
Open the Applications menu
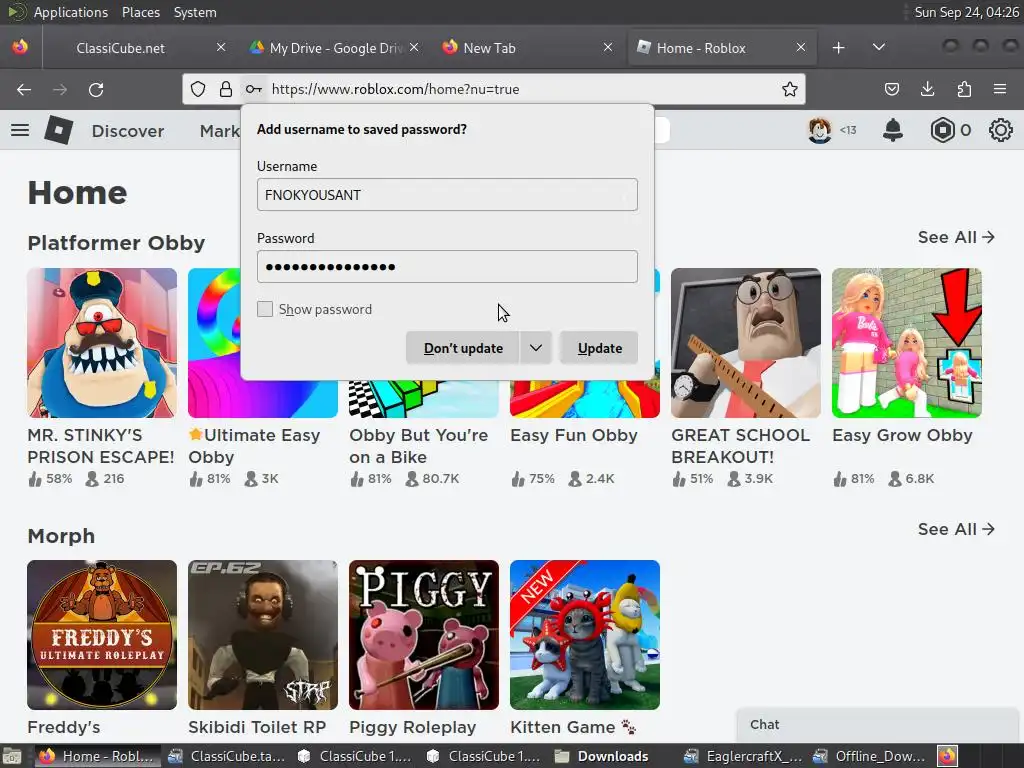[71, 12]
